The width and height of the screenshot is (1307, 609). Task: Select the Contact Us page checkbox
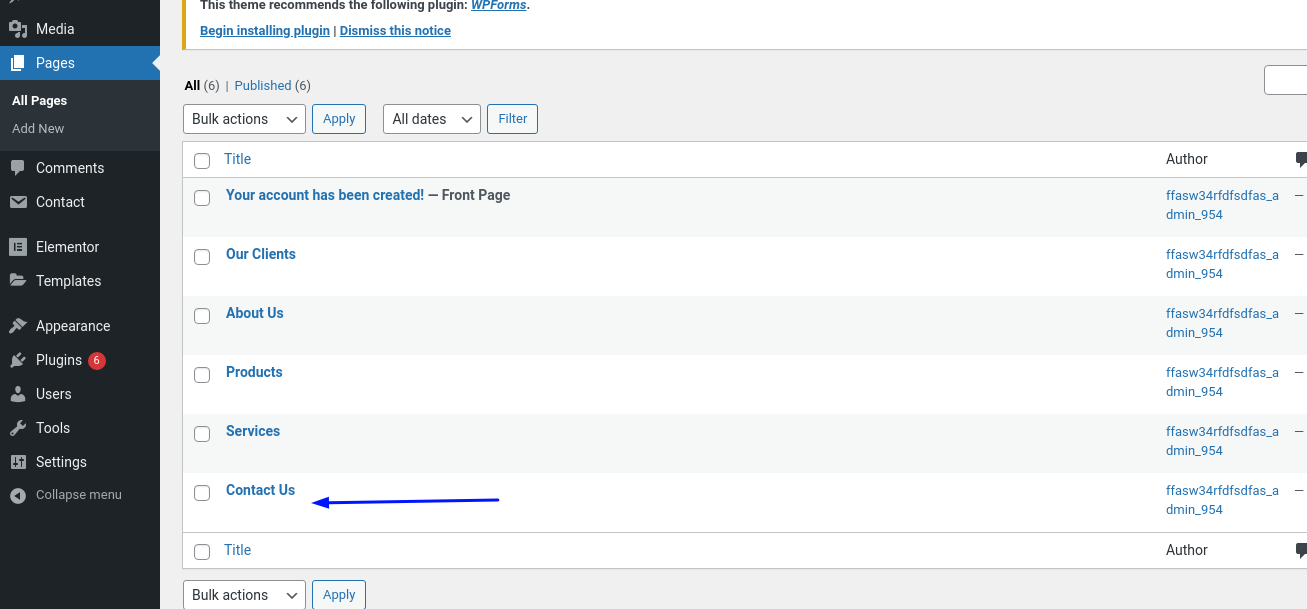click(202, 493)
